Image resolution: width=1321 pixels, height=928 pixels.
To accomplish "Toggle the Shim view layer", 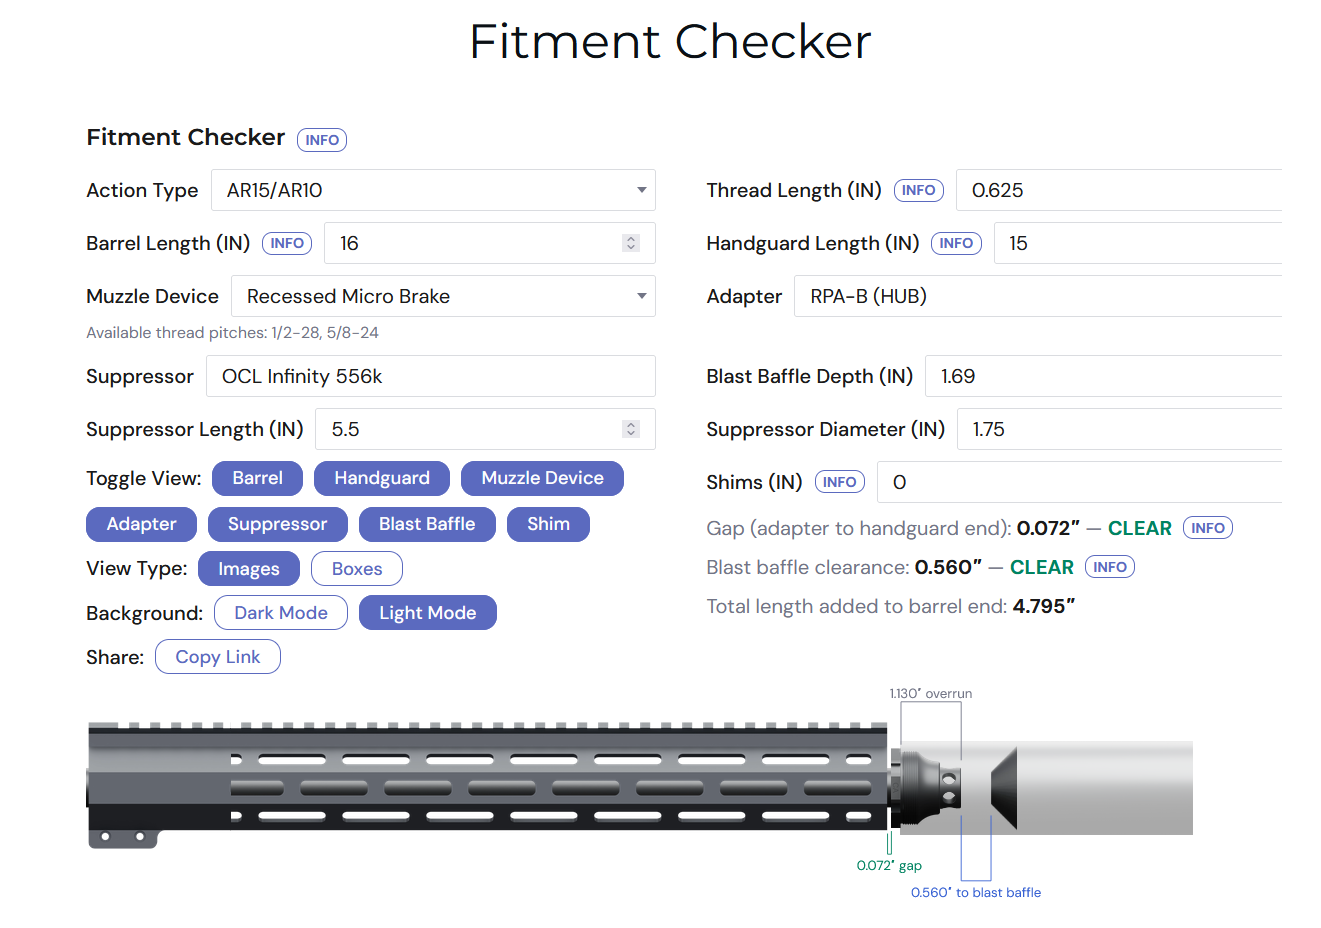I will [548, 524].
